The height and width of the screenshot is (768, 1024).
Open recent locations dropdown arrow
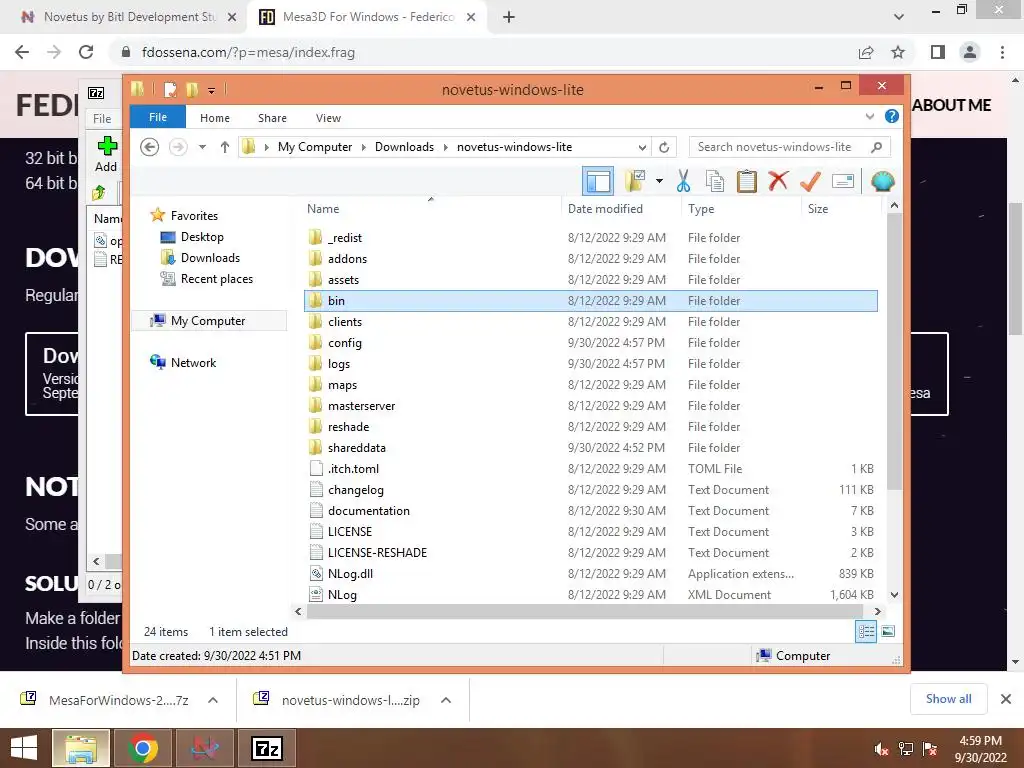coord(202,147)
